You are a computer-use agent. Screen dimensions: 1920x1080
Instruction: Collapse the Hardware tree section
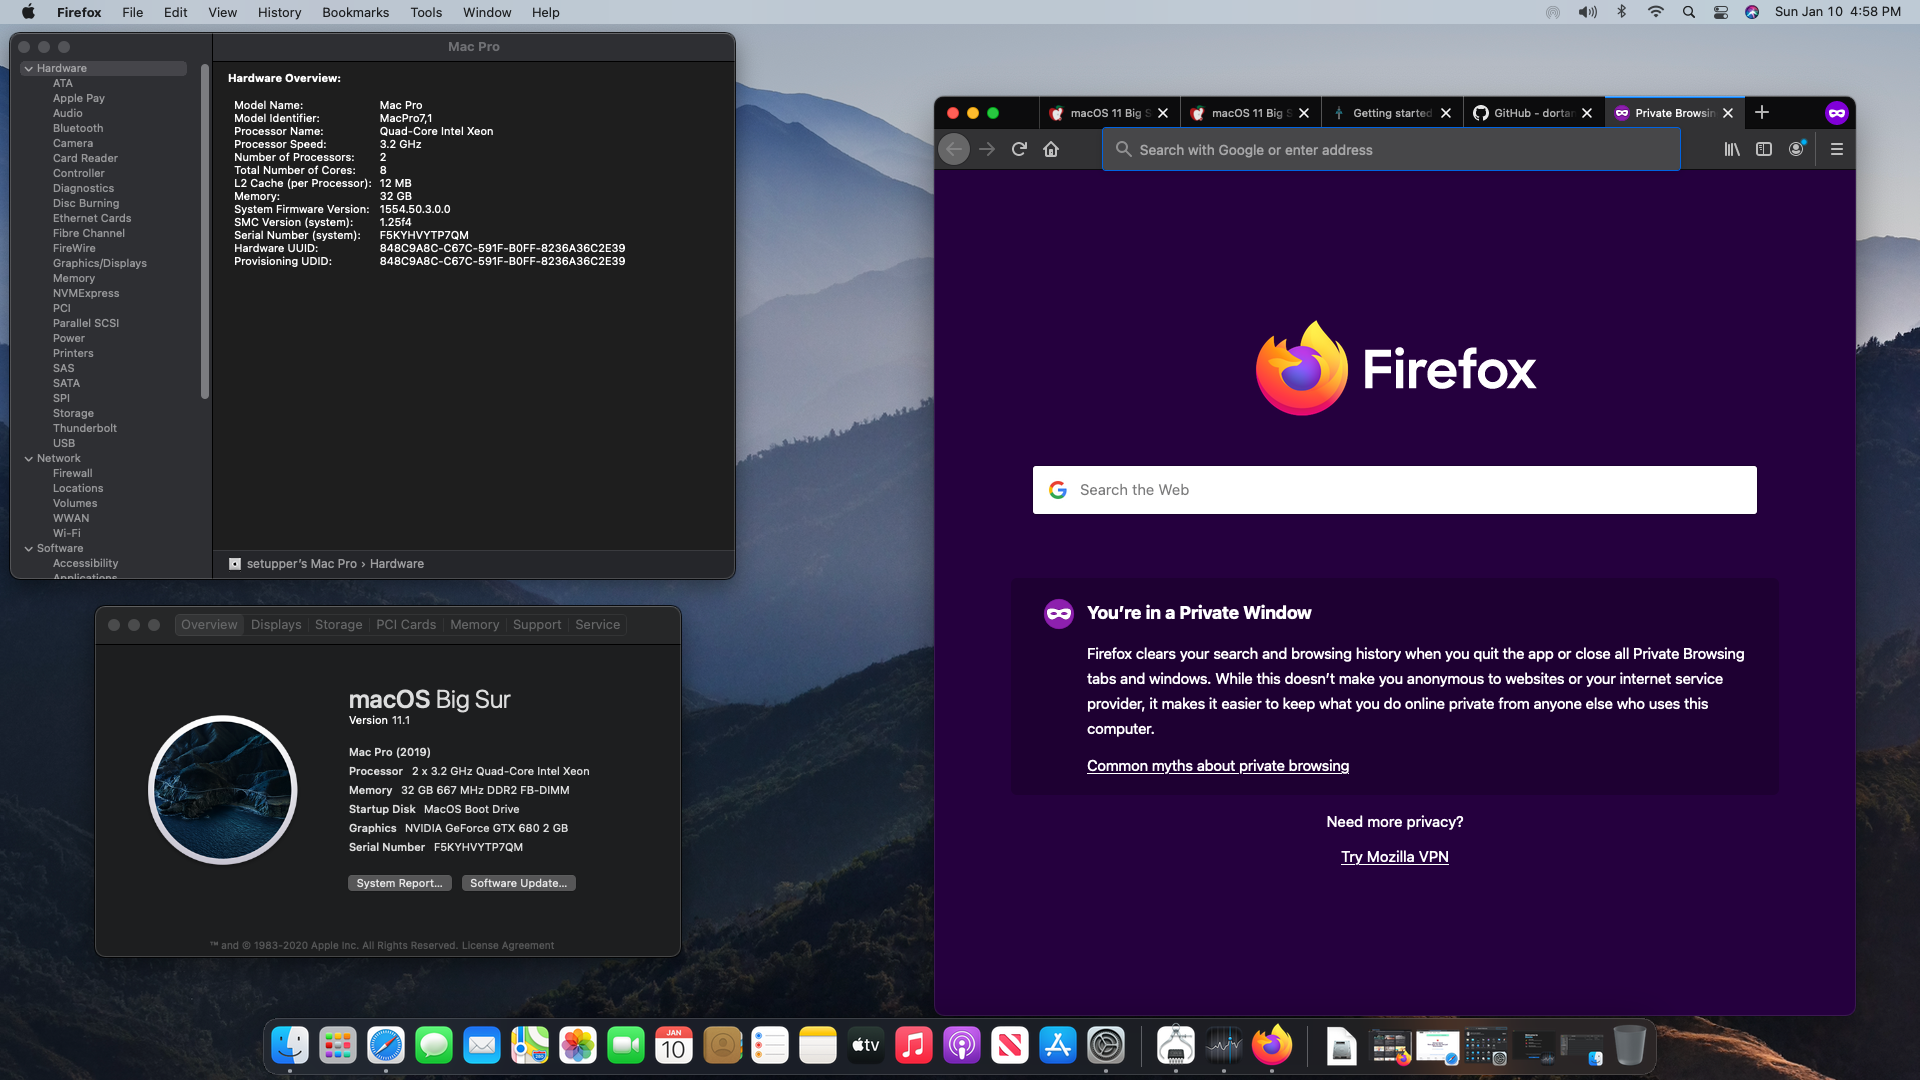pyautogui.click(x=29, y=69)
